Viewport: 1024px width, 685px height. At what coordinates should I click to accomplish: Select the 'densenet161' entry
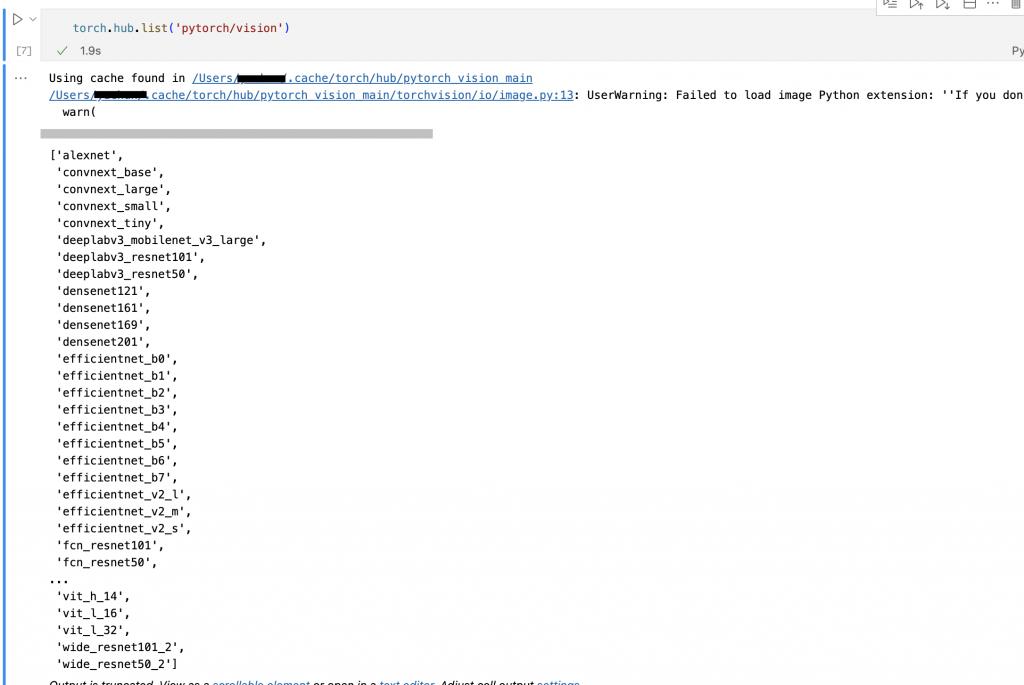click(103, 308)
